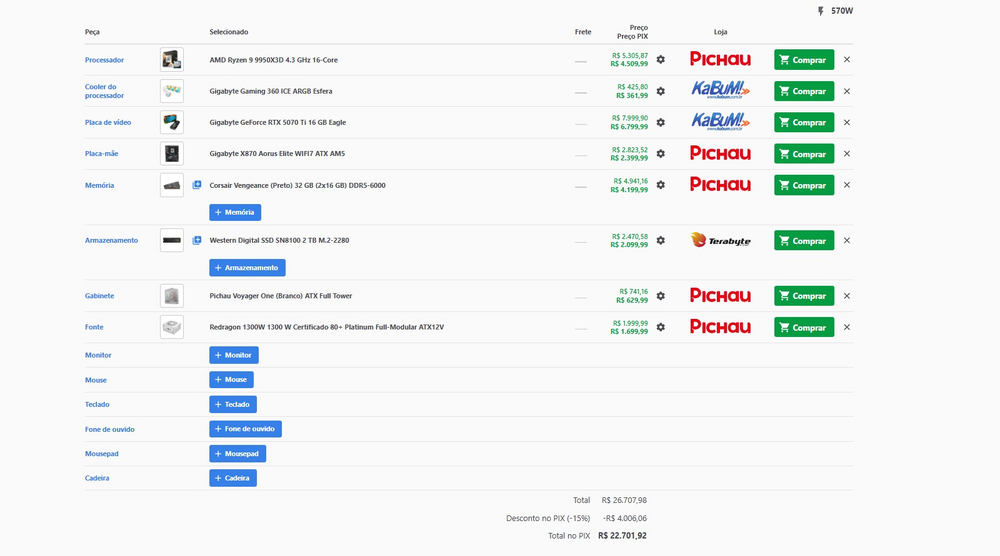Remove the RTX 5070 Ti video card row

tap(847, 122)
